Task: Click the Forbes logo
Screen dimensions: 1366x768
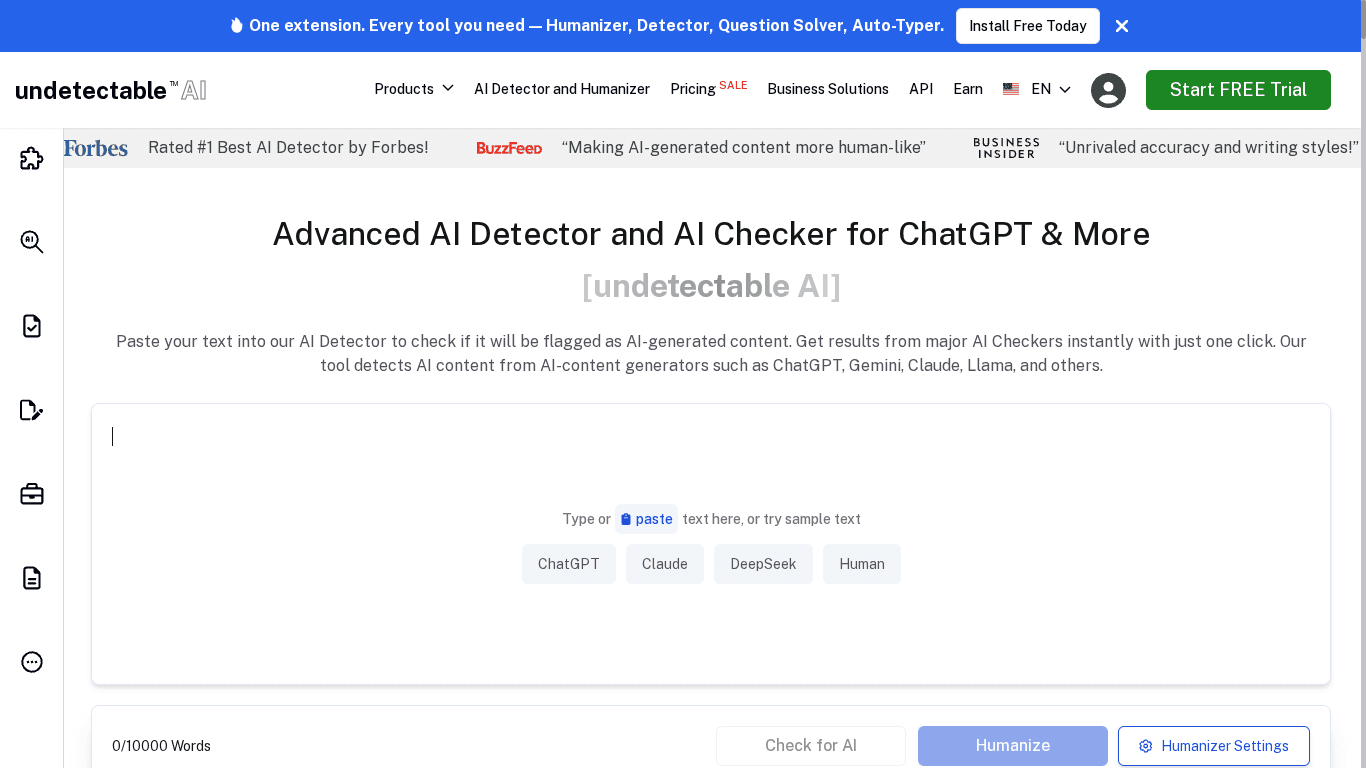Action: pyautogui.click(x=96, y=148)
